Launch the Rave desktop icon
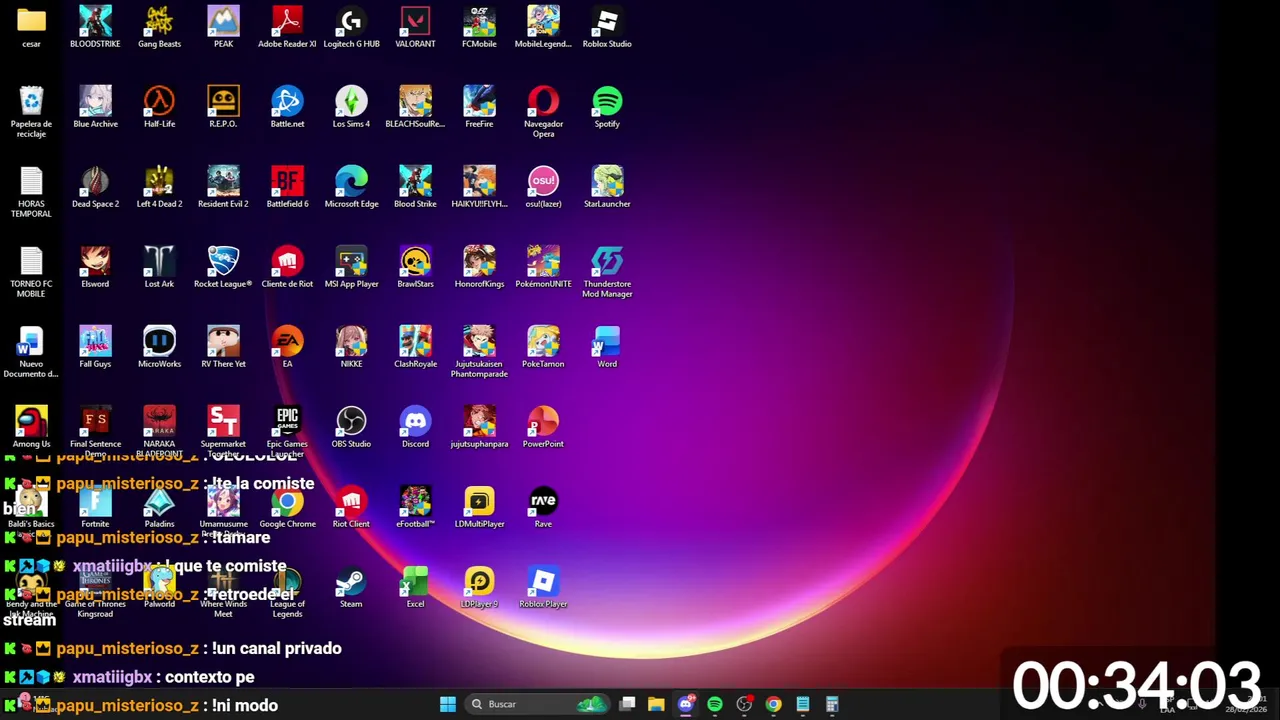Screen dimensions: 1280x720 click(x=543, y=507)
